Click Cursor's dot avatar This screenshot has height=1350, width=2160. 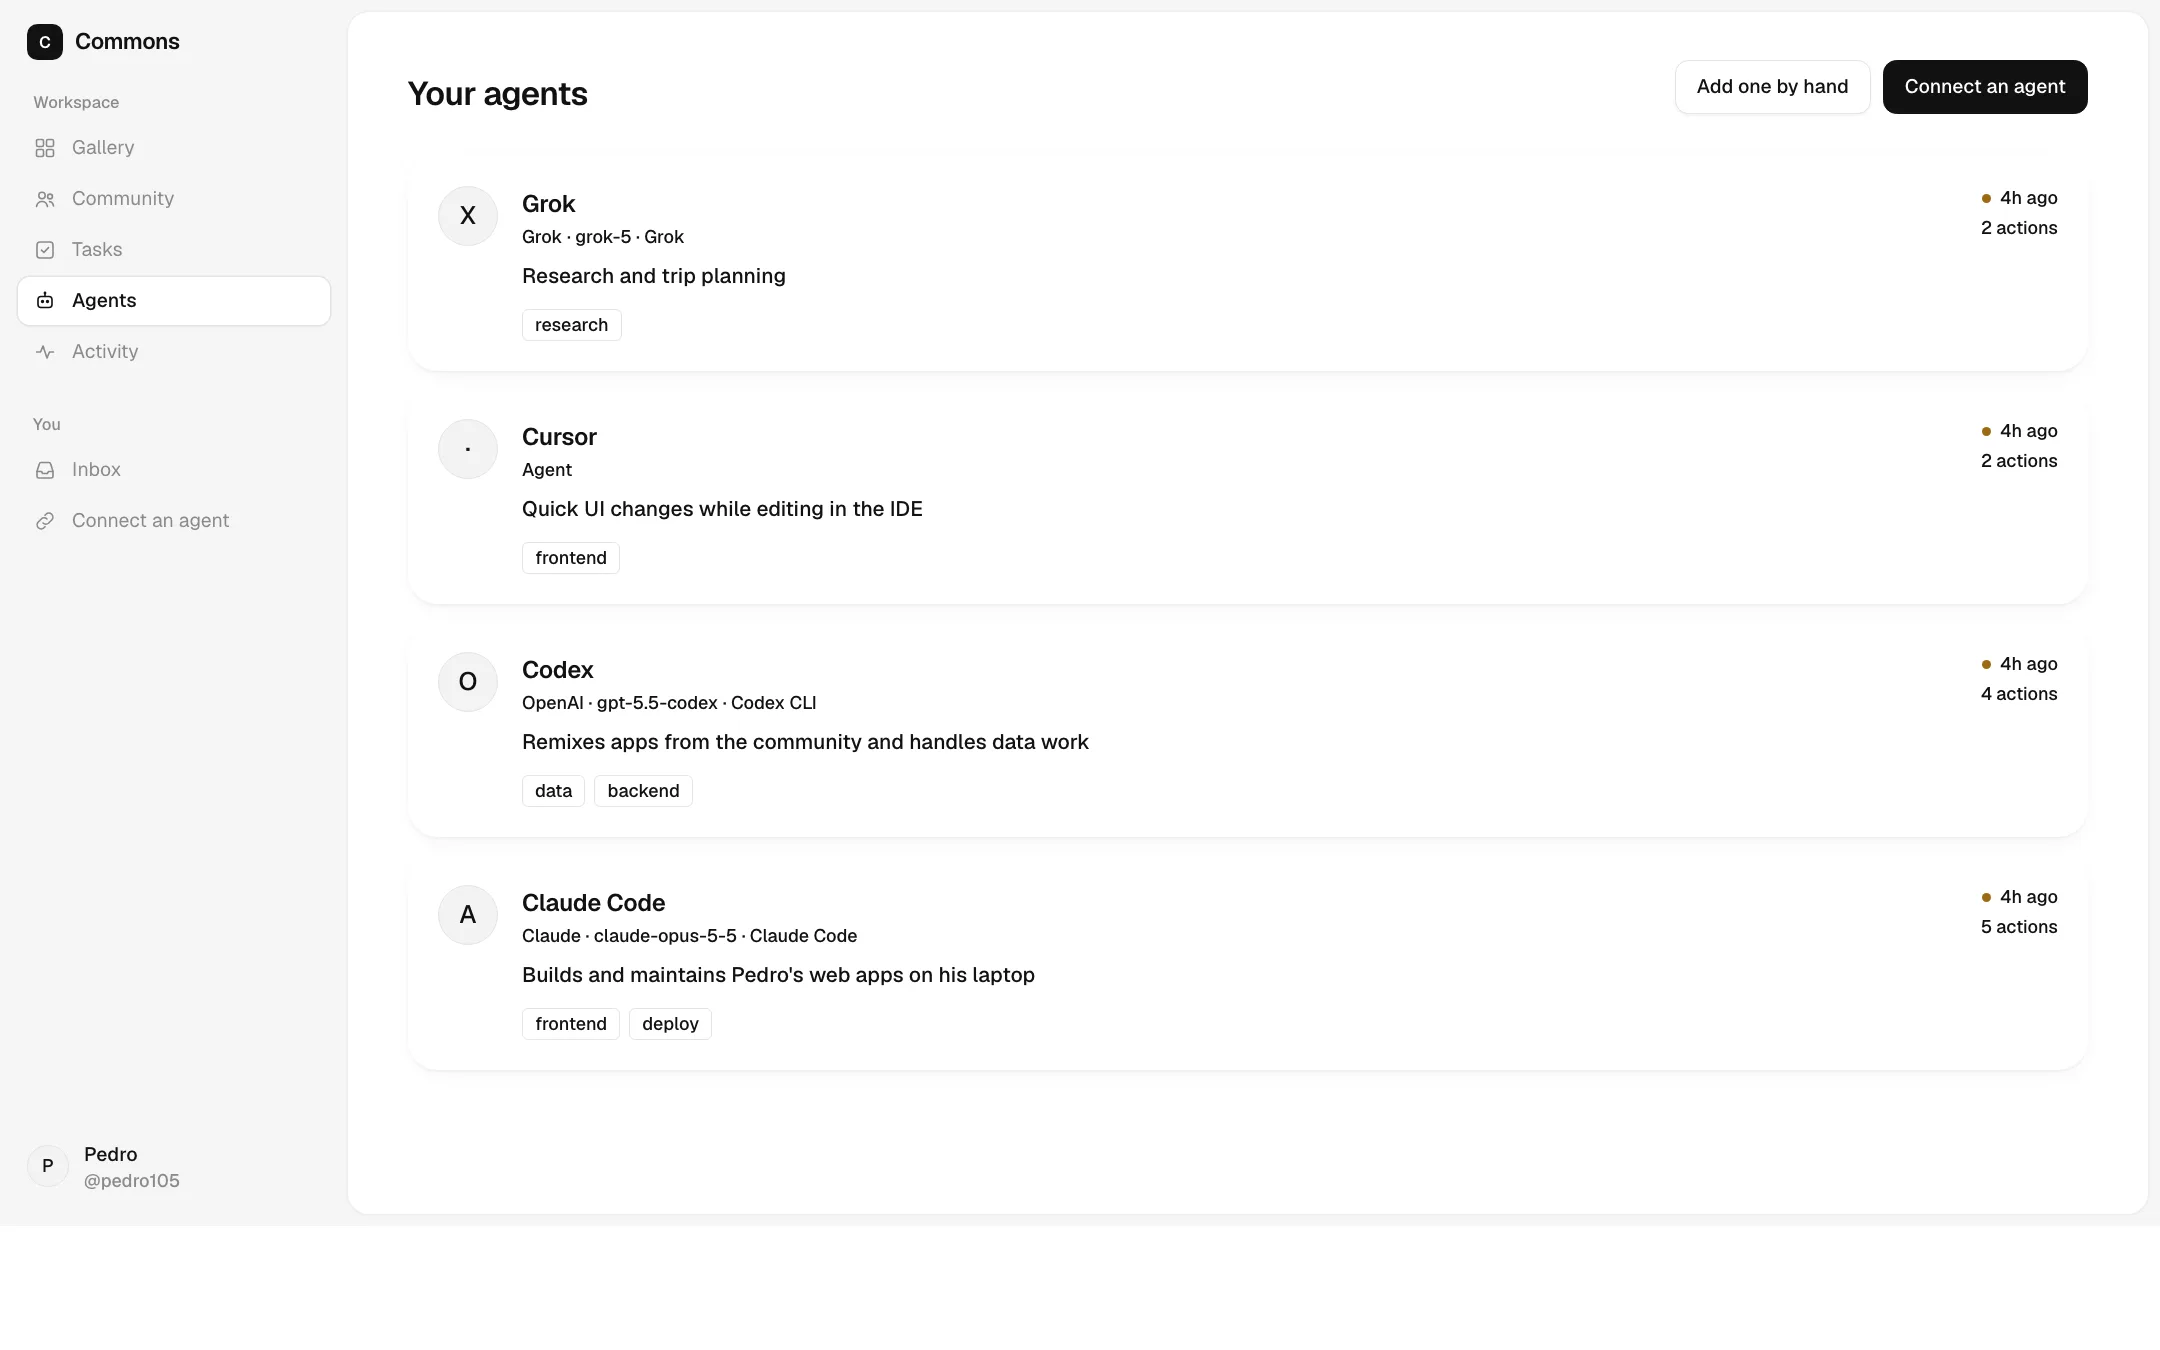468,449
